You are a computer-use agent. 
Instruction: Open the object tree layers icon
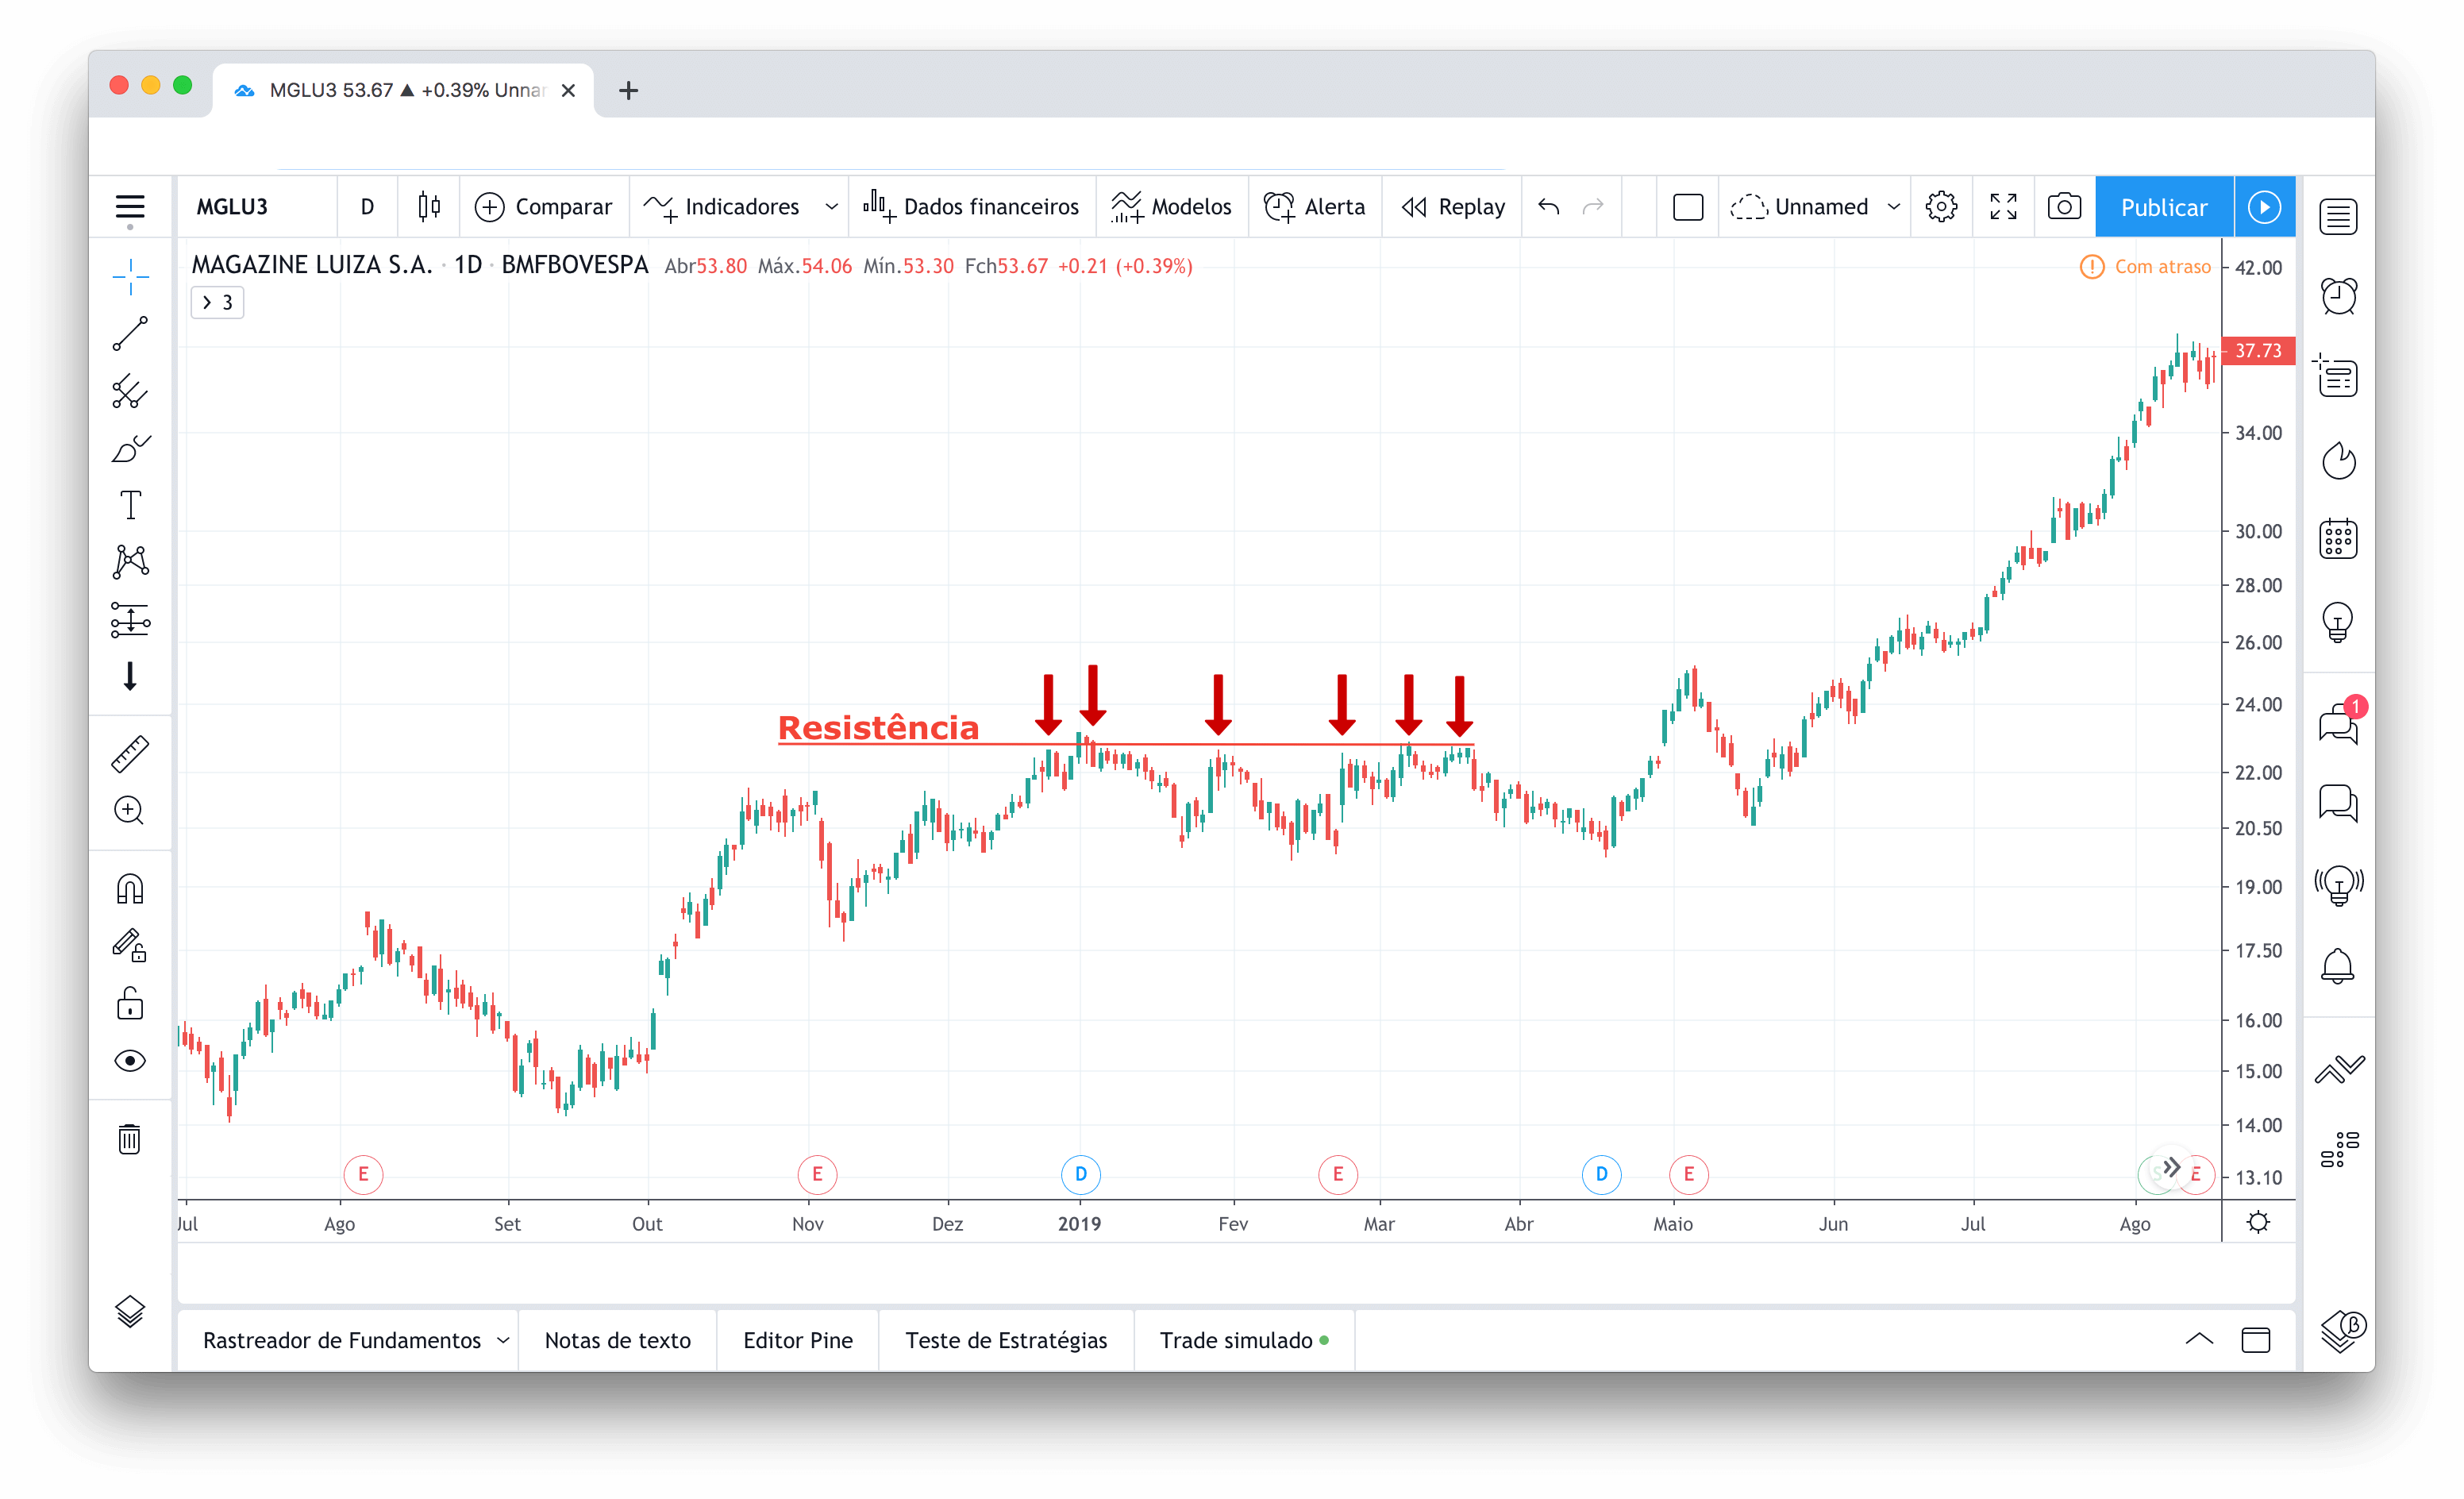130,1311
